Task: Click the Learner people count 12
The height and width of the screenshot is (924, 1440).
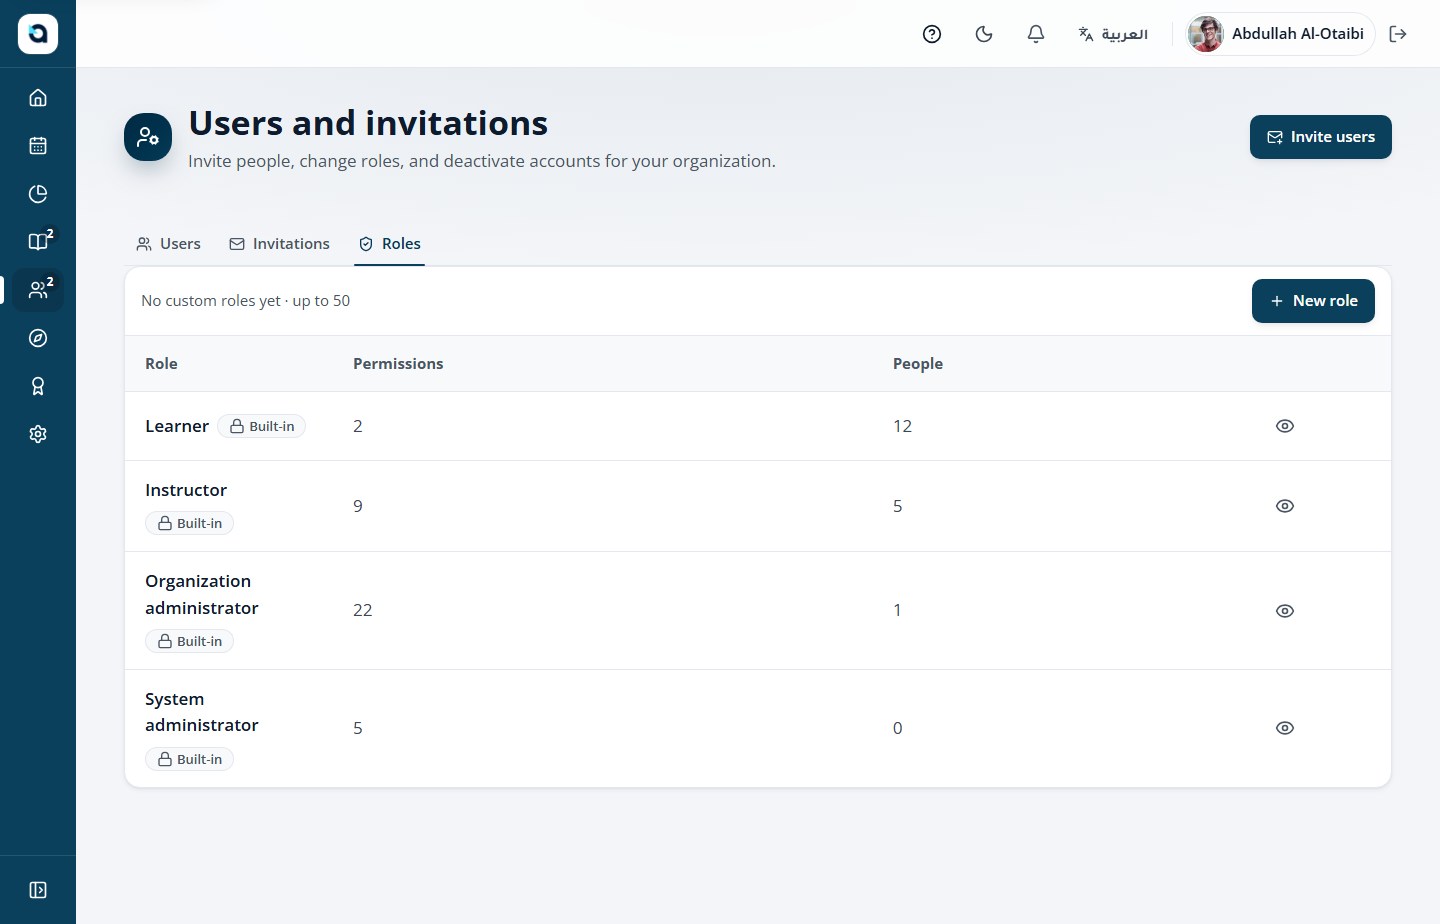Action: [902, 426]
